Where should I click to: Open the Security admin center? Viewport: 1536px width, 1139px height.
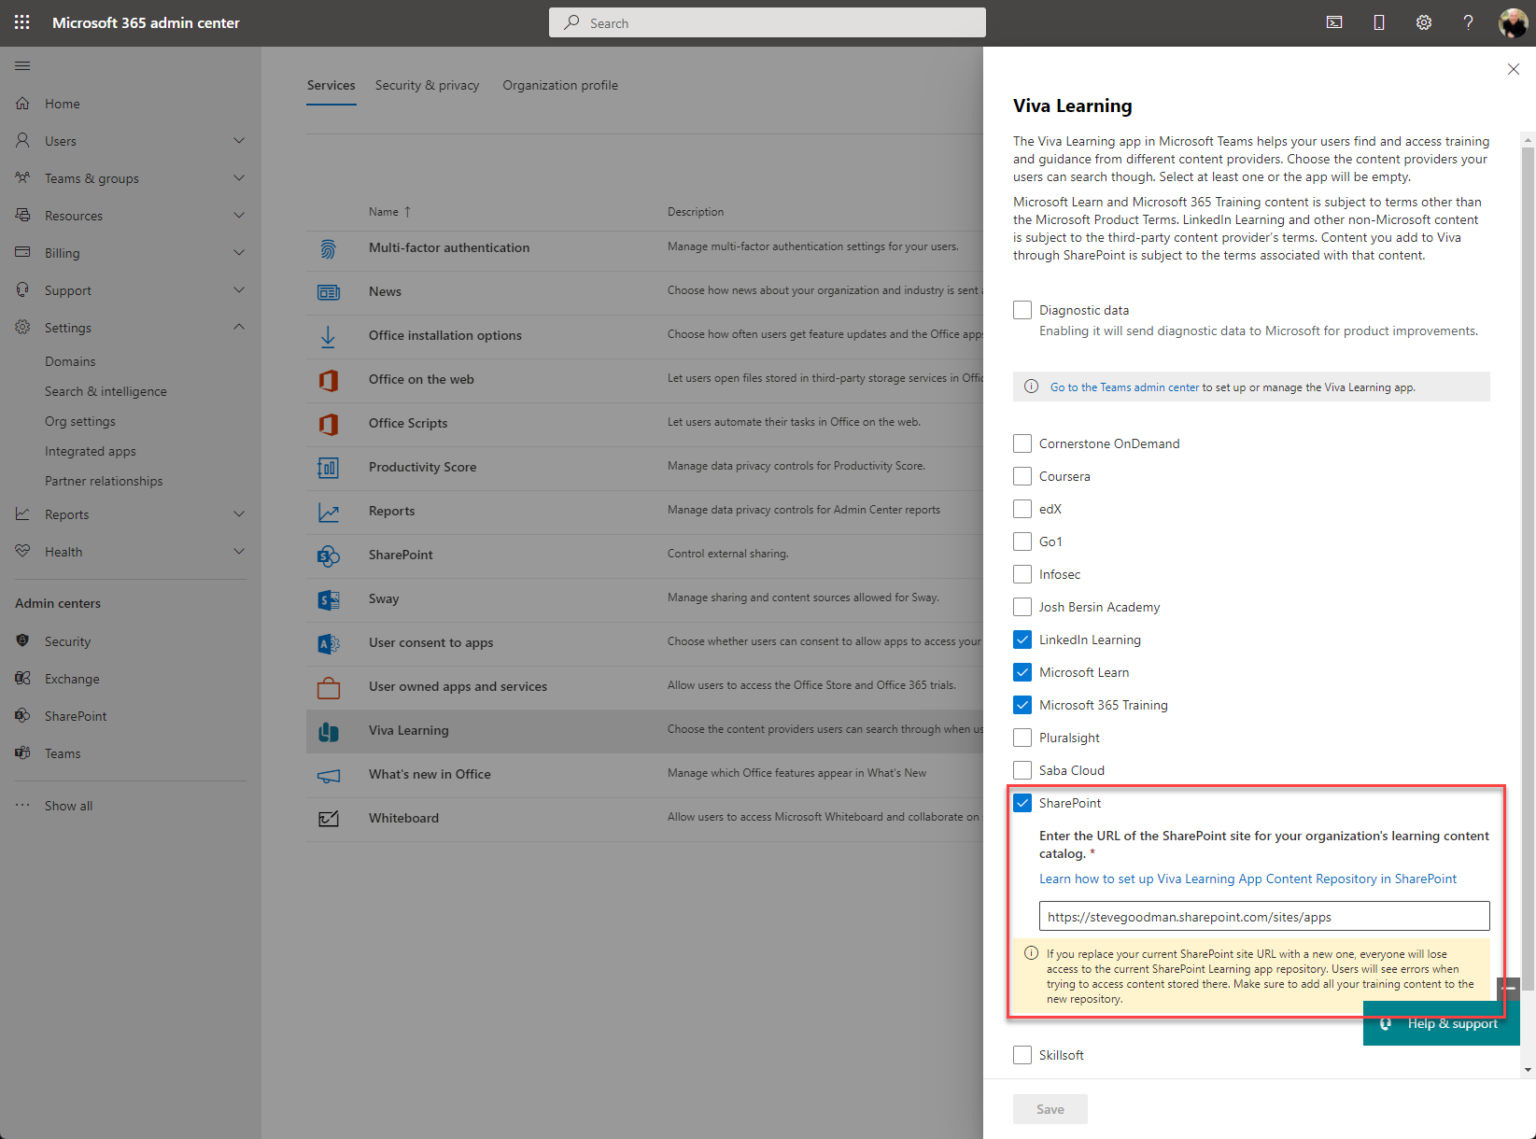pos(67,641)
